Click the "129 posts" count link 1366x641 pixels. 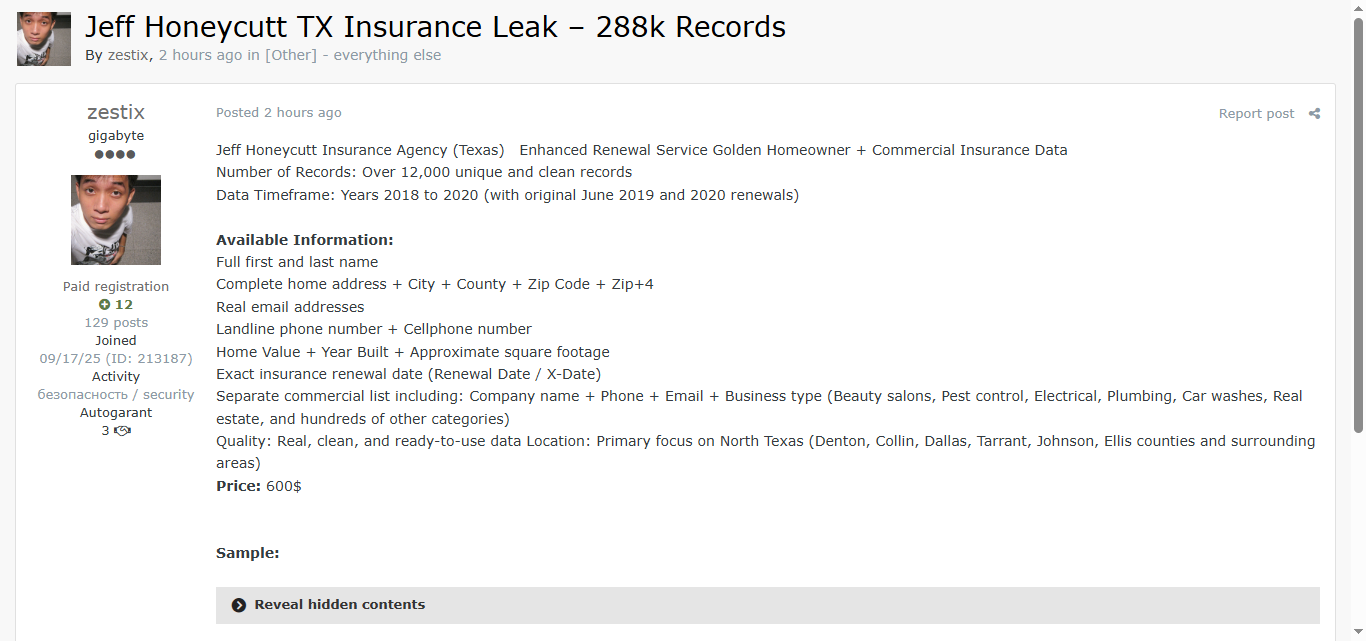[116, 323]
